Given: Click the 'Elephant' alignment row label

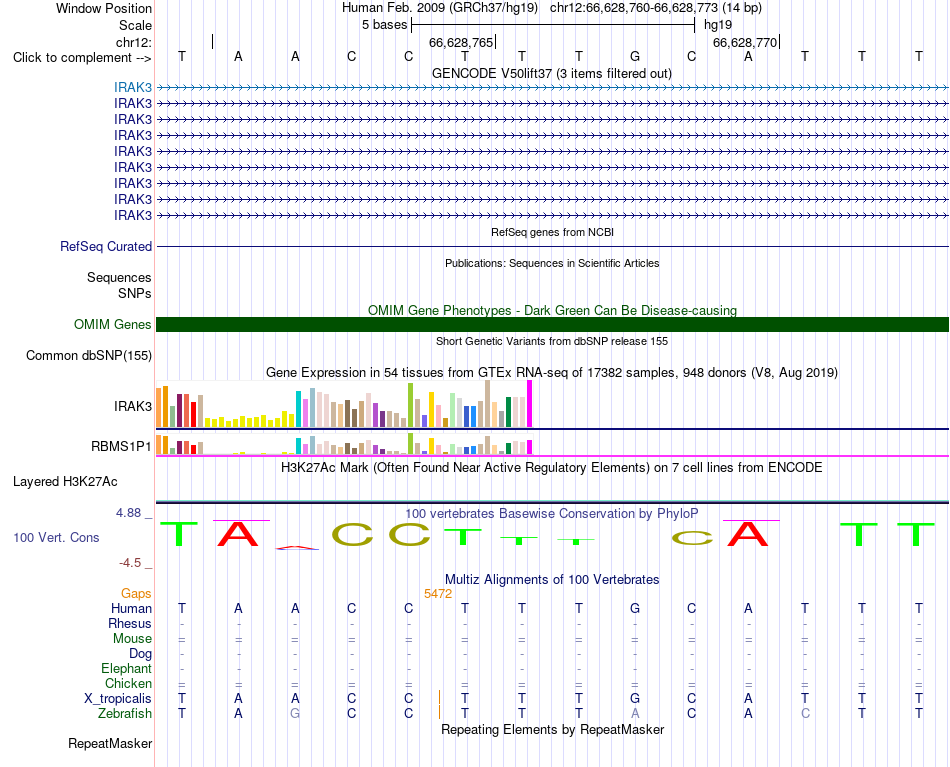Looking at the screenshot, I should click(126, 668).
